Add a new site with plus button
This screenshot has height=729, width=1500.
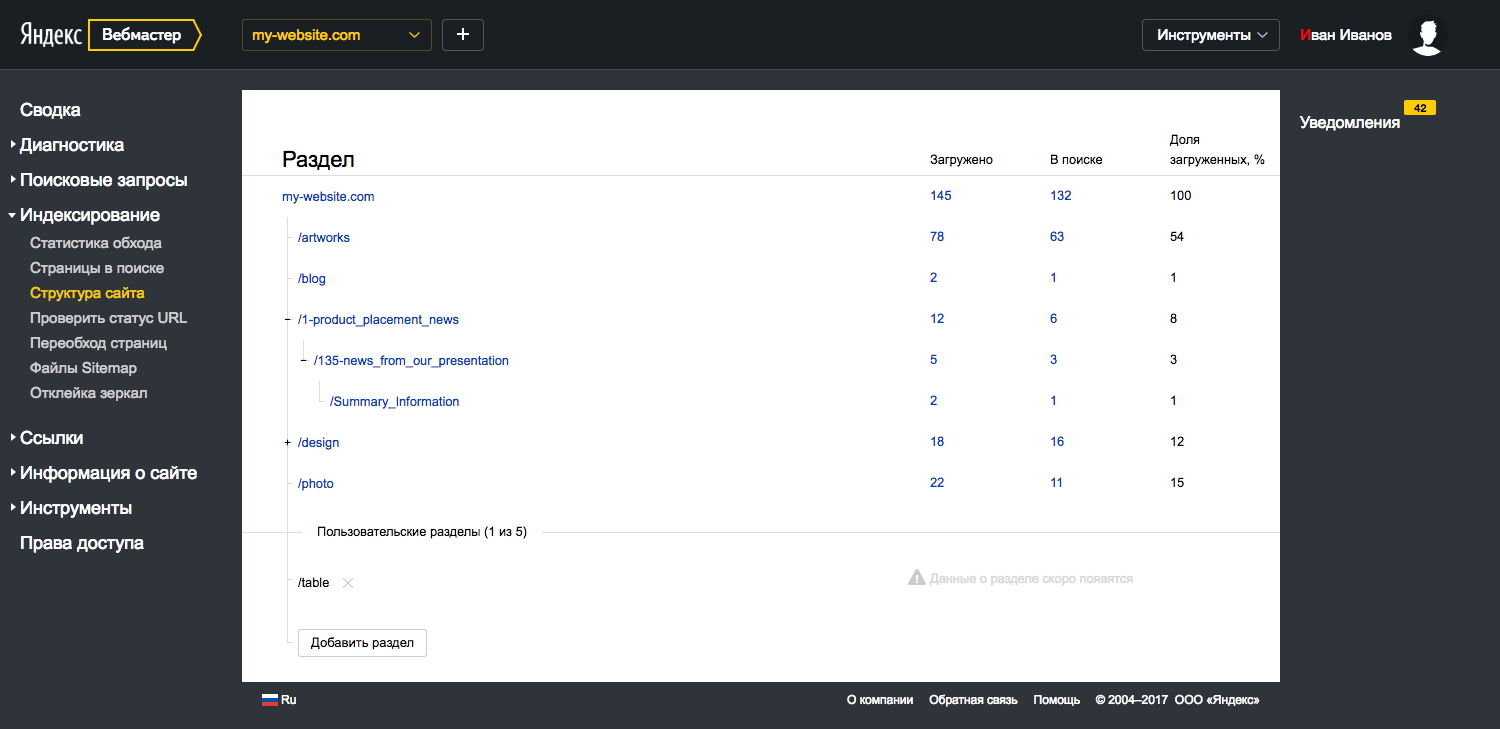point(463,35)
